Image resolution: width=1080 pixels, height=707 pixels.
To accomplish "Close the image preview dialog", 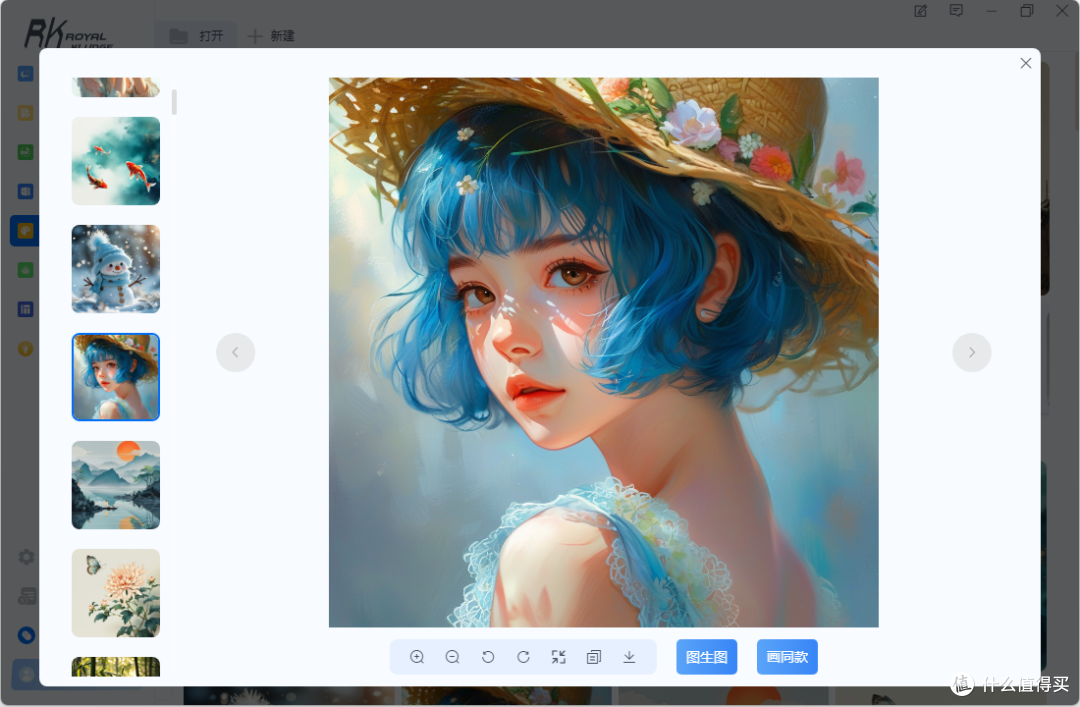I will [x=1026, y=63].
